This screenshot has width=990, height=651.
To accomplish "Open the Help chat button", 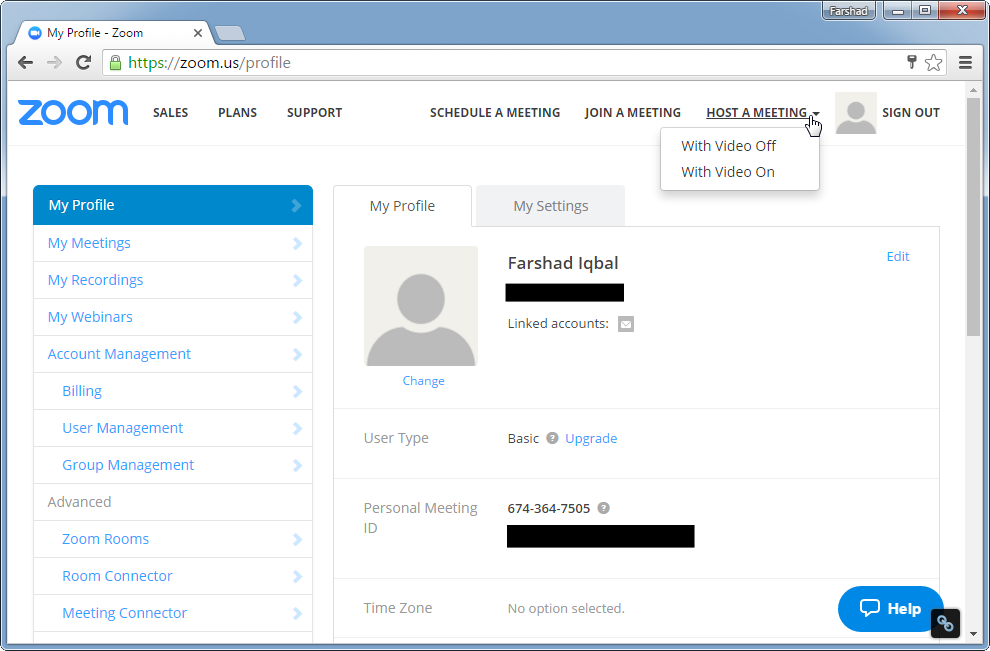I will tap(890, 608).
